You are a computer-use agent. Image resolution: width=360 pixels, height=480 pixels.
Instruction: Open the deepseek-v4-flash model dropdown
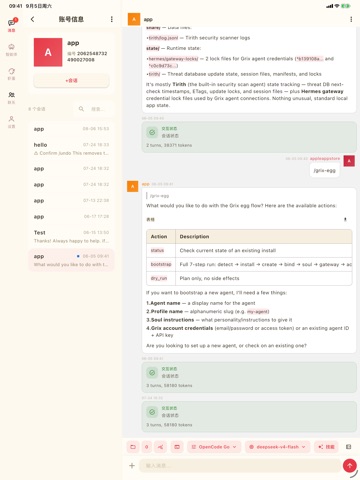(x=277, y=447)
